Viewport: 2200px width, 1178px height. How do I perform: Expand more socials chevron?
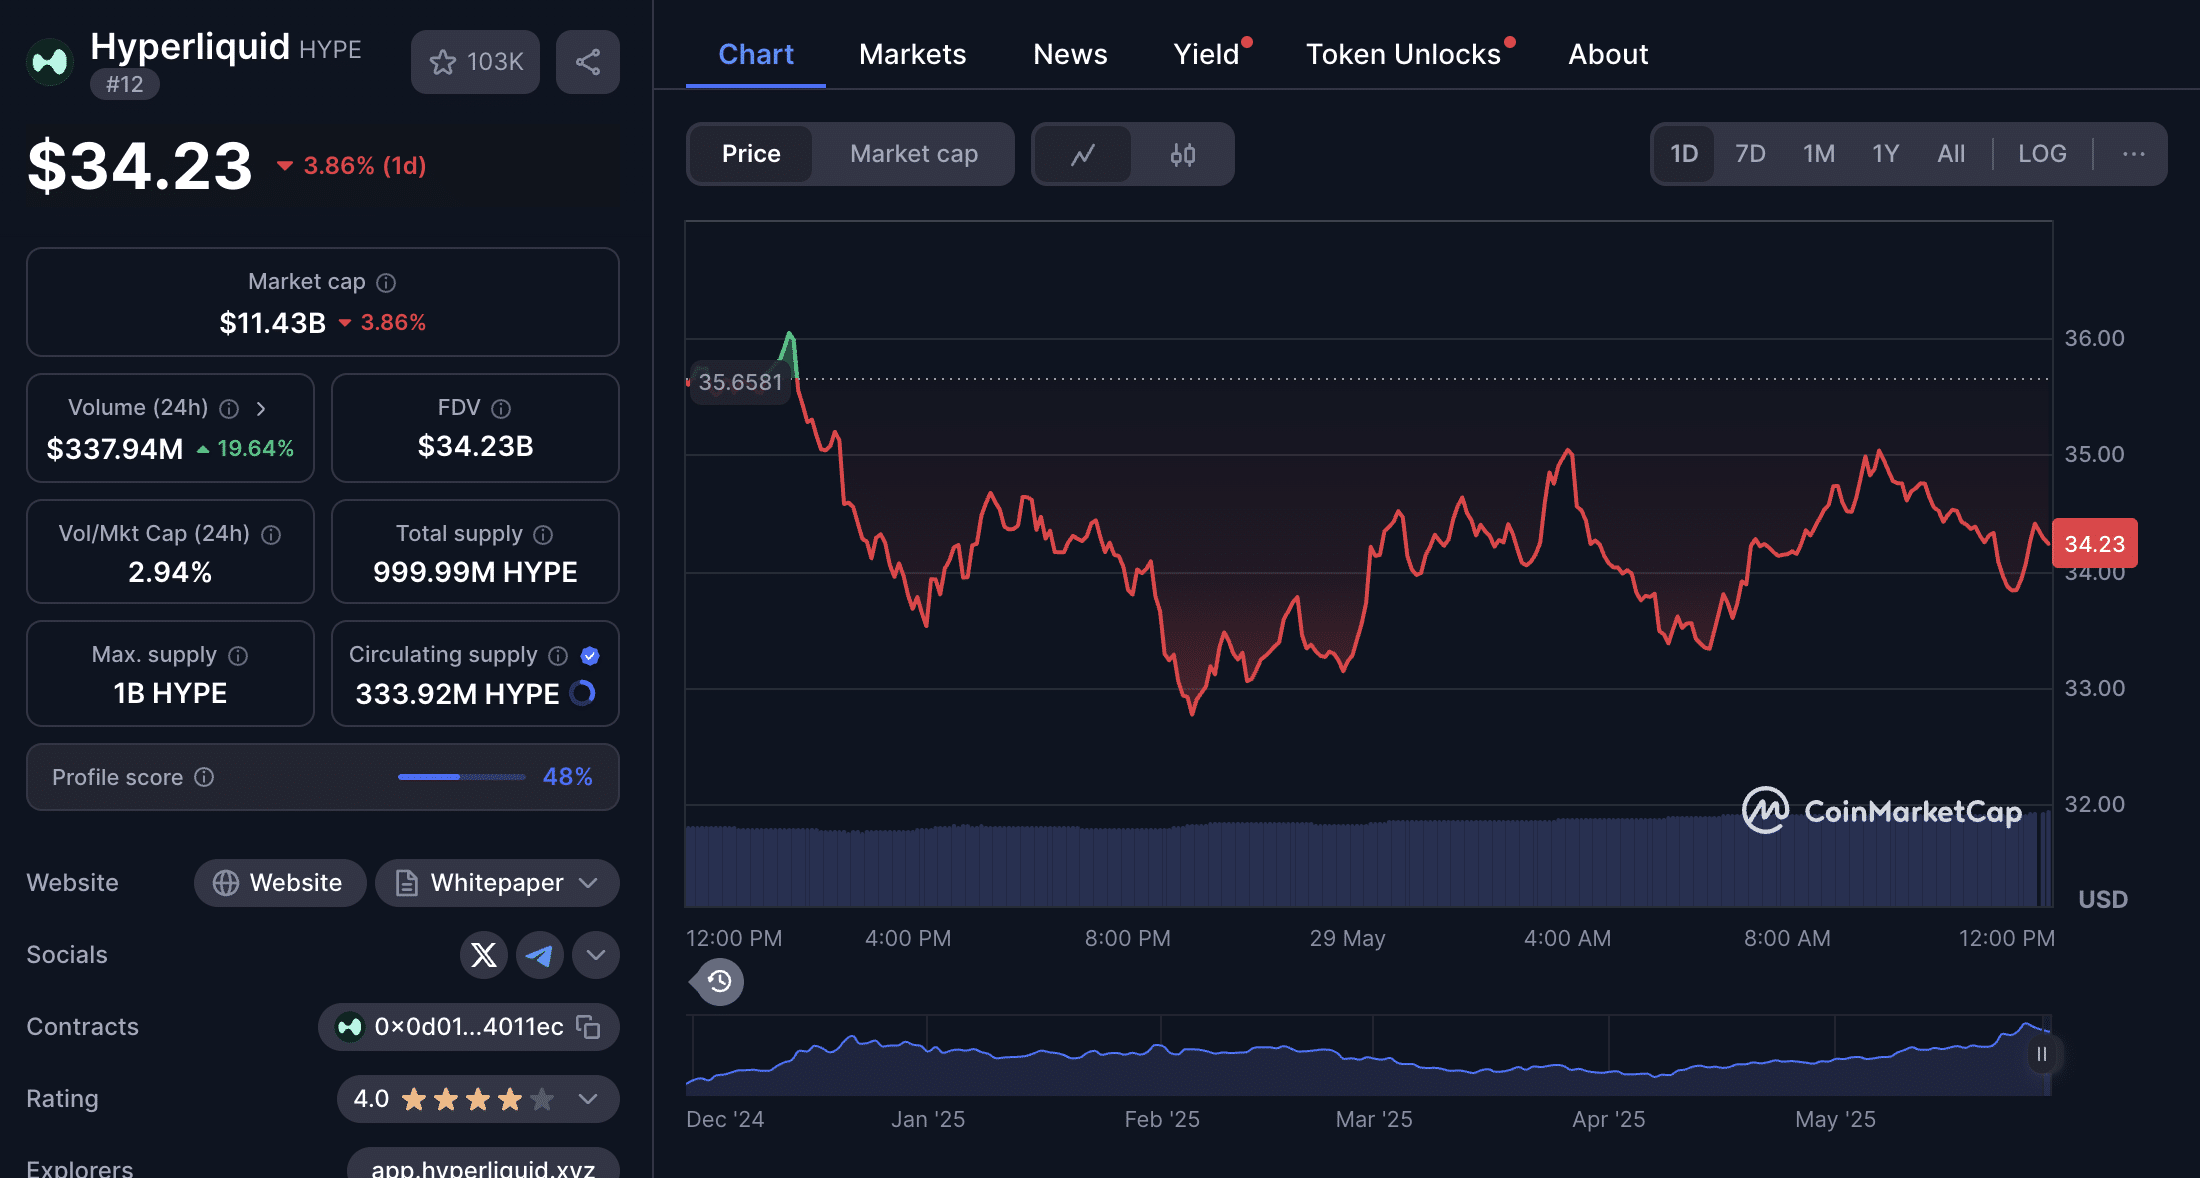[x=596, y=955]
